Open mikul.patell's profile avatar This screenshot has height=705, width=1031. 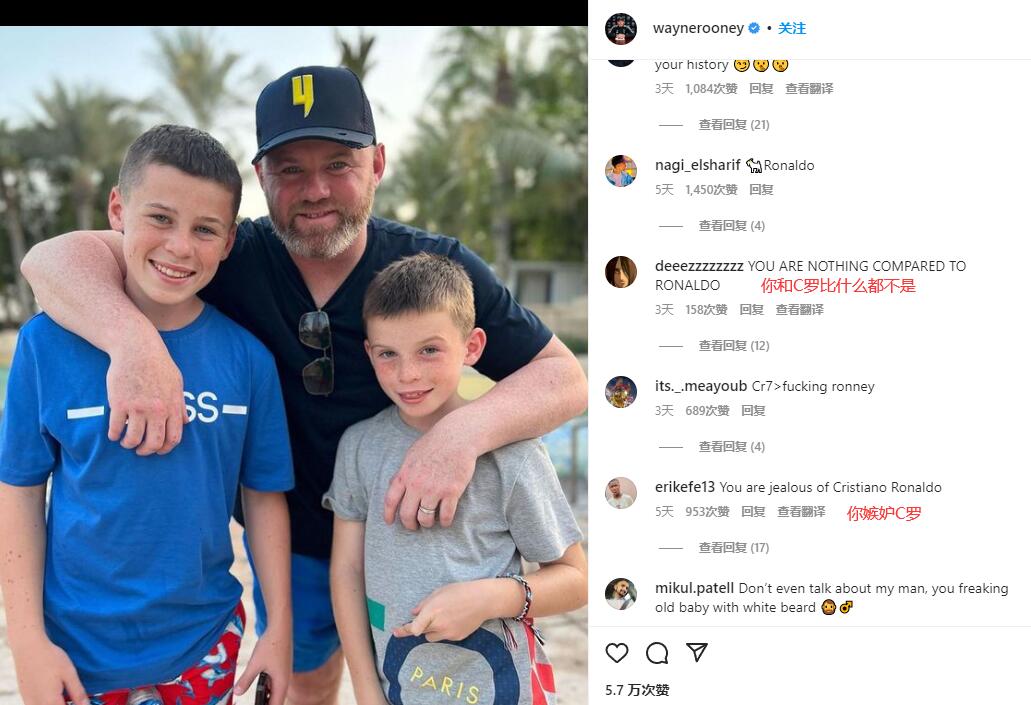[621, 595]
